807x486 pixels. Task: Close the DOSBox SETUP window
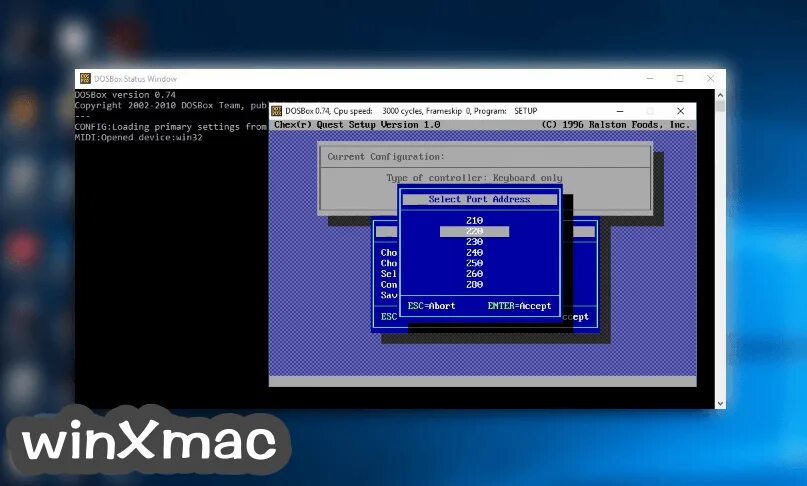tap(680, 111)
